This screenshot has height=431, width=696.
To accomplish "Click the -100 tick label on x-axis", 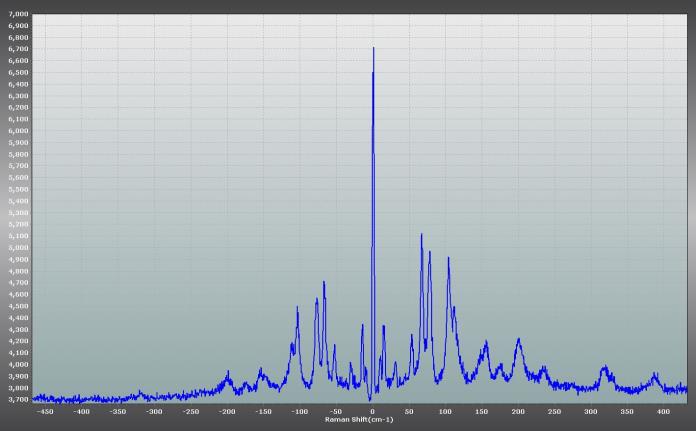I will [x=299, y=411].
